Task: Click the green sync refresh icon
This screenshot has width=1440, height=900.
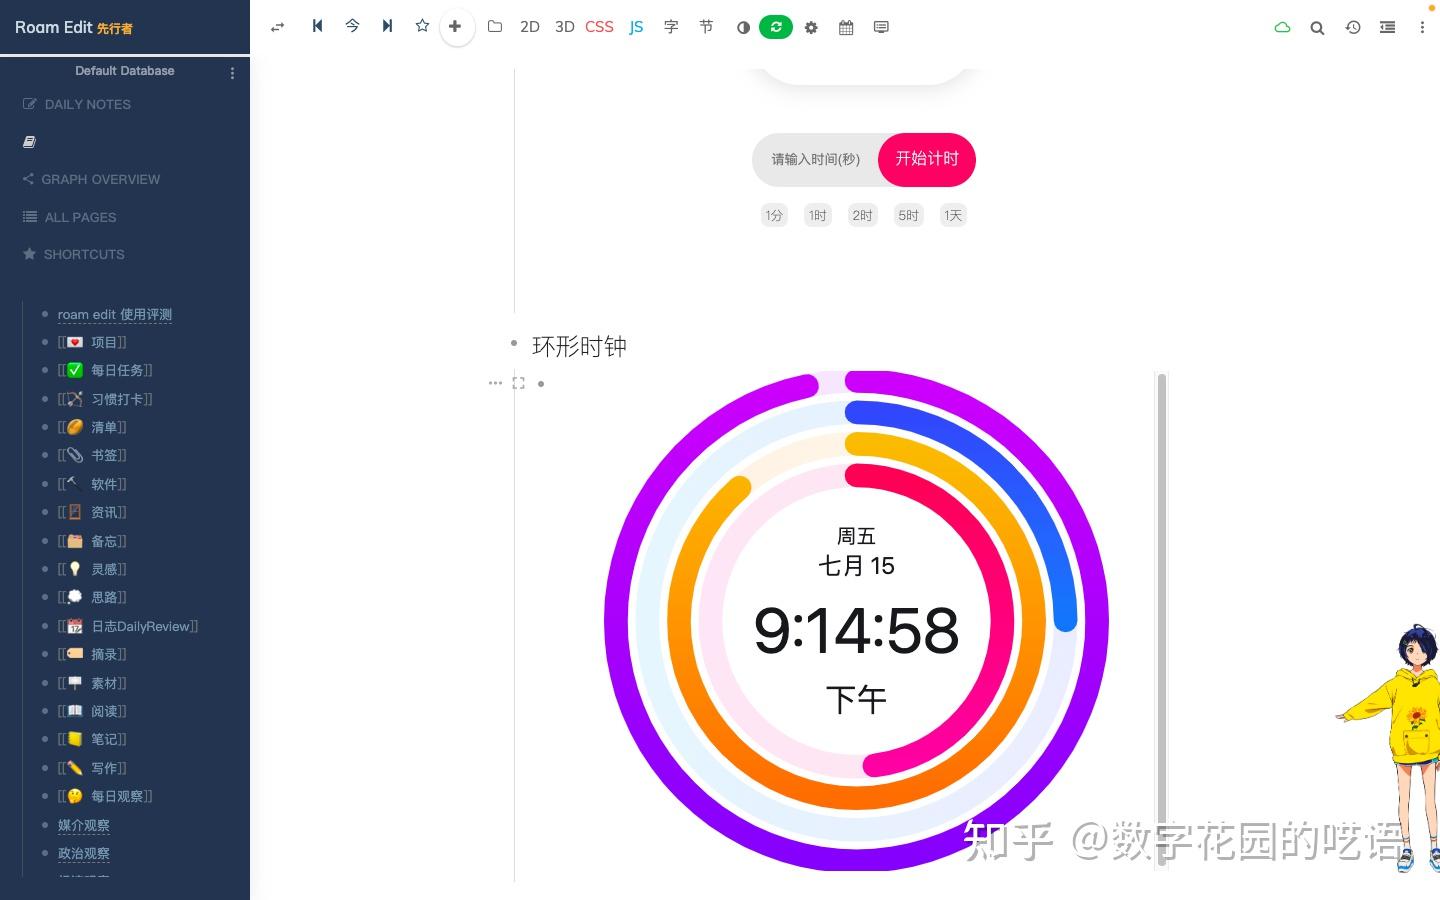Action: 777,27
